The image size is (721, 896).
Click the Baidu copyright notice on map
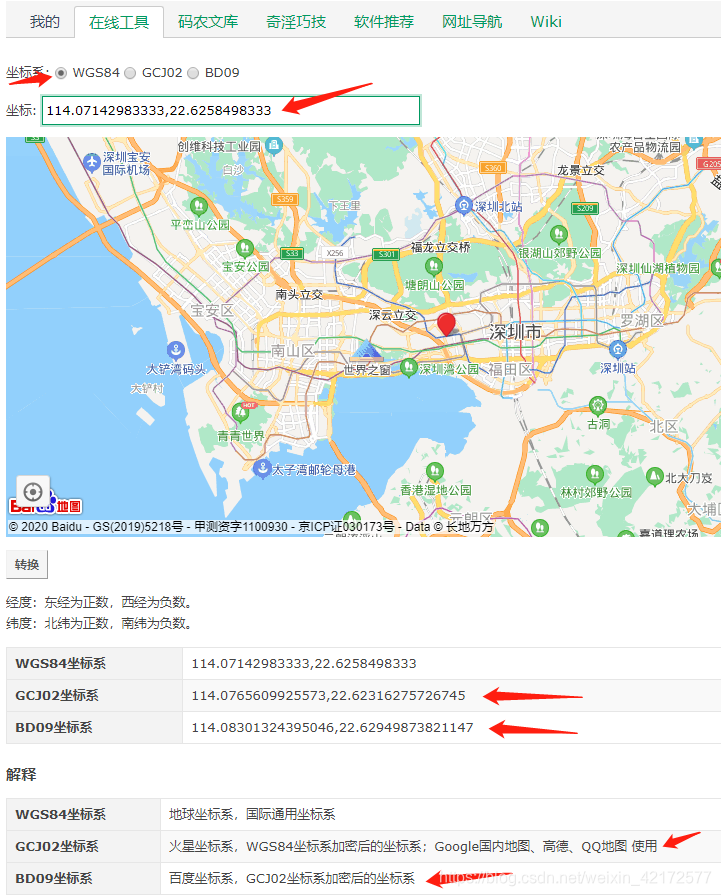tap(251, 527)
